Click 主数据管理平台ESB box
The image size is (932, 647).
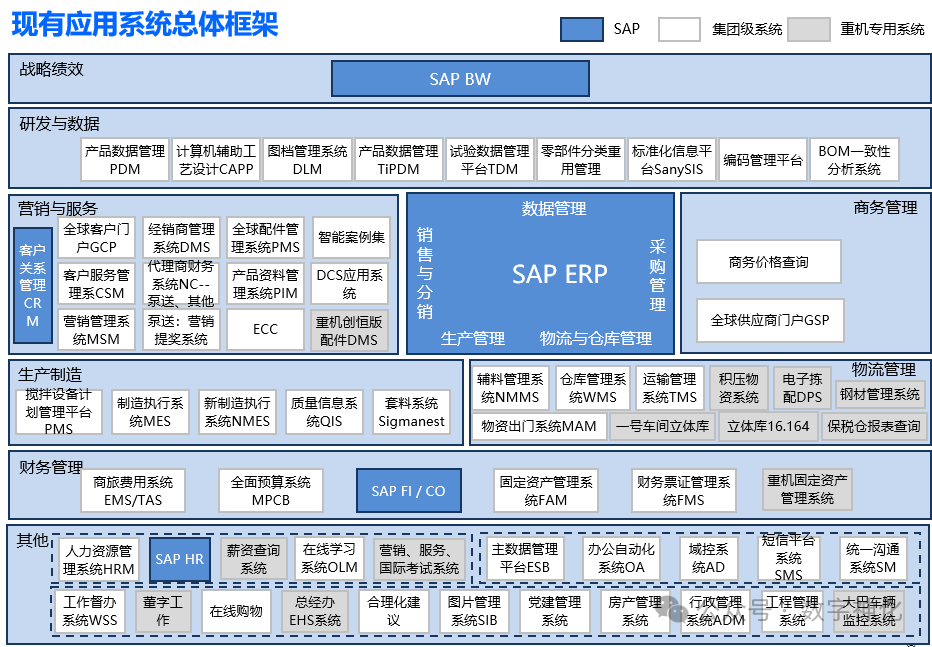click(x=525, y=558)
